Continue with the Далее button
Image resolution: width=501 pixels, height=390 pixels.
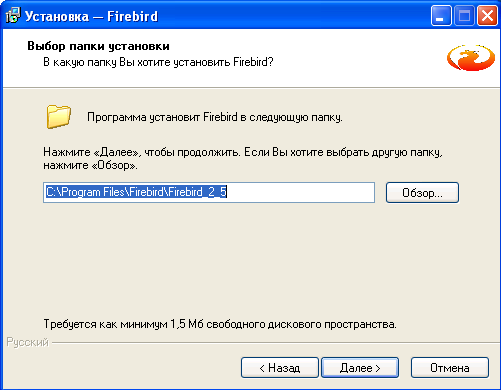coord(360,368)
